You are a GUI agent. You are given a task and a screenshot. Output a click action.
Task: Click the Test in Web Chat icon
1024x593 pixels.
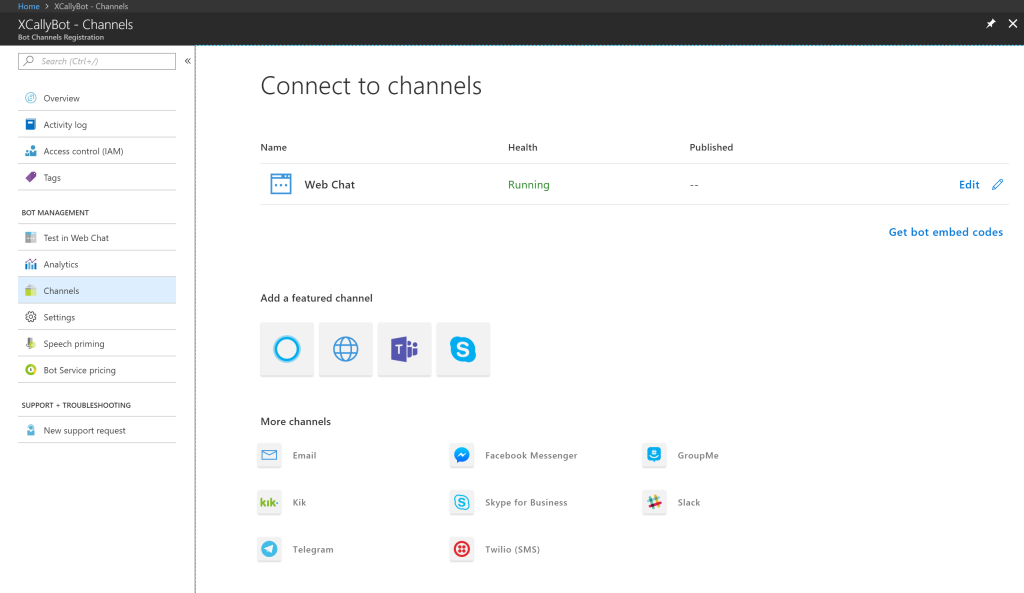pyautogui.click(x=31, y=238)
